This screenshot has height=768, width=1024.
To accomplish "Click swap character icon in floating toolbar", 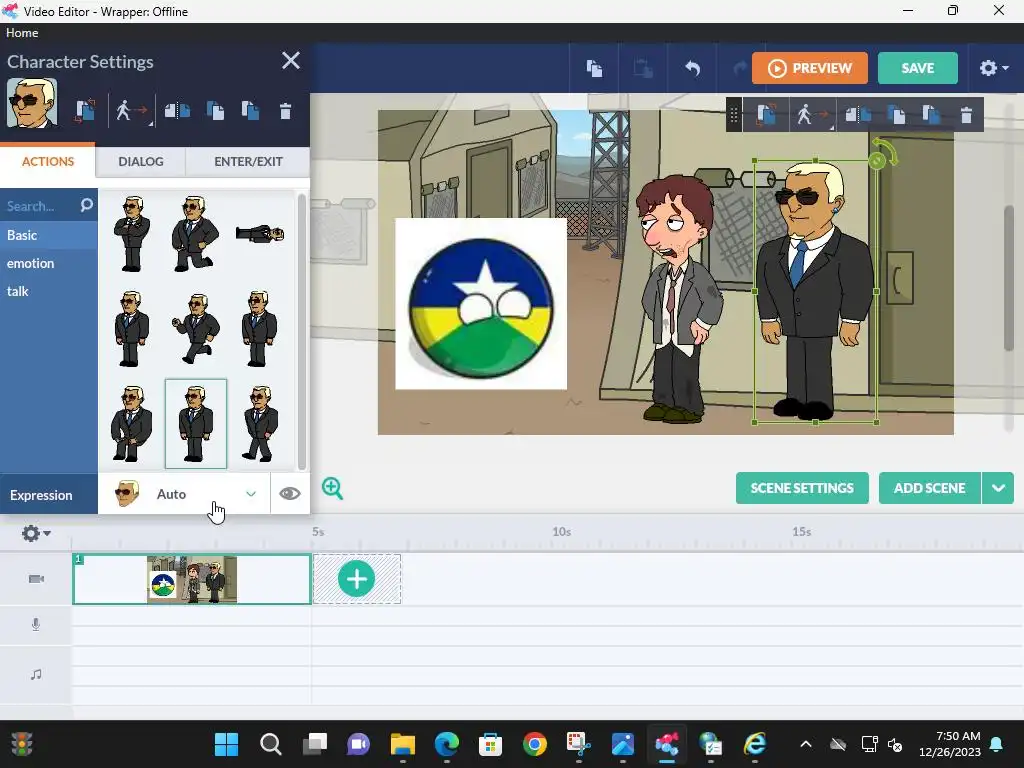I will [x=766, y=115].
